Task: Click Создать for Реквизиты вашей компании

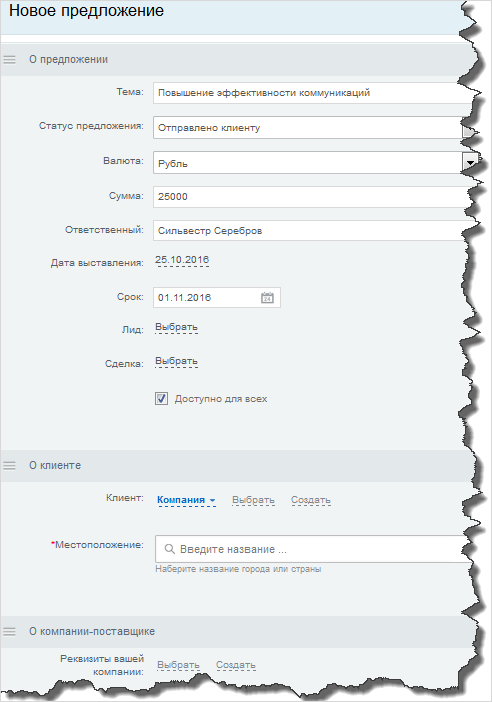Action: click(235, 665)
